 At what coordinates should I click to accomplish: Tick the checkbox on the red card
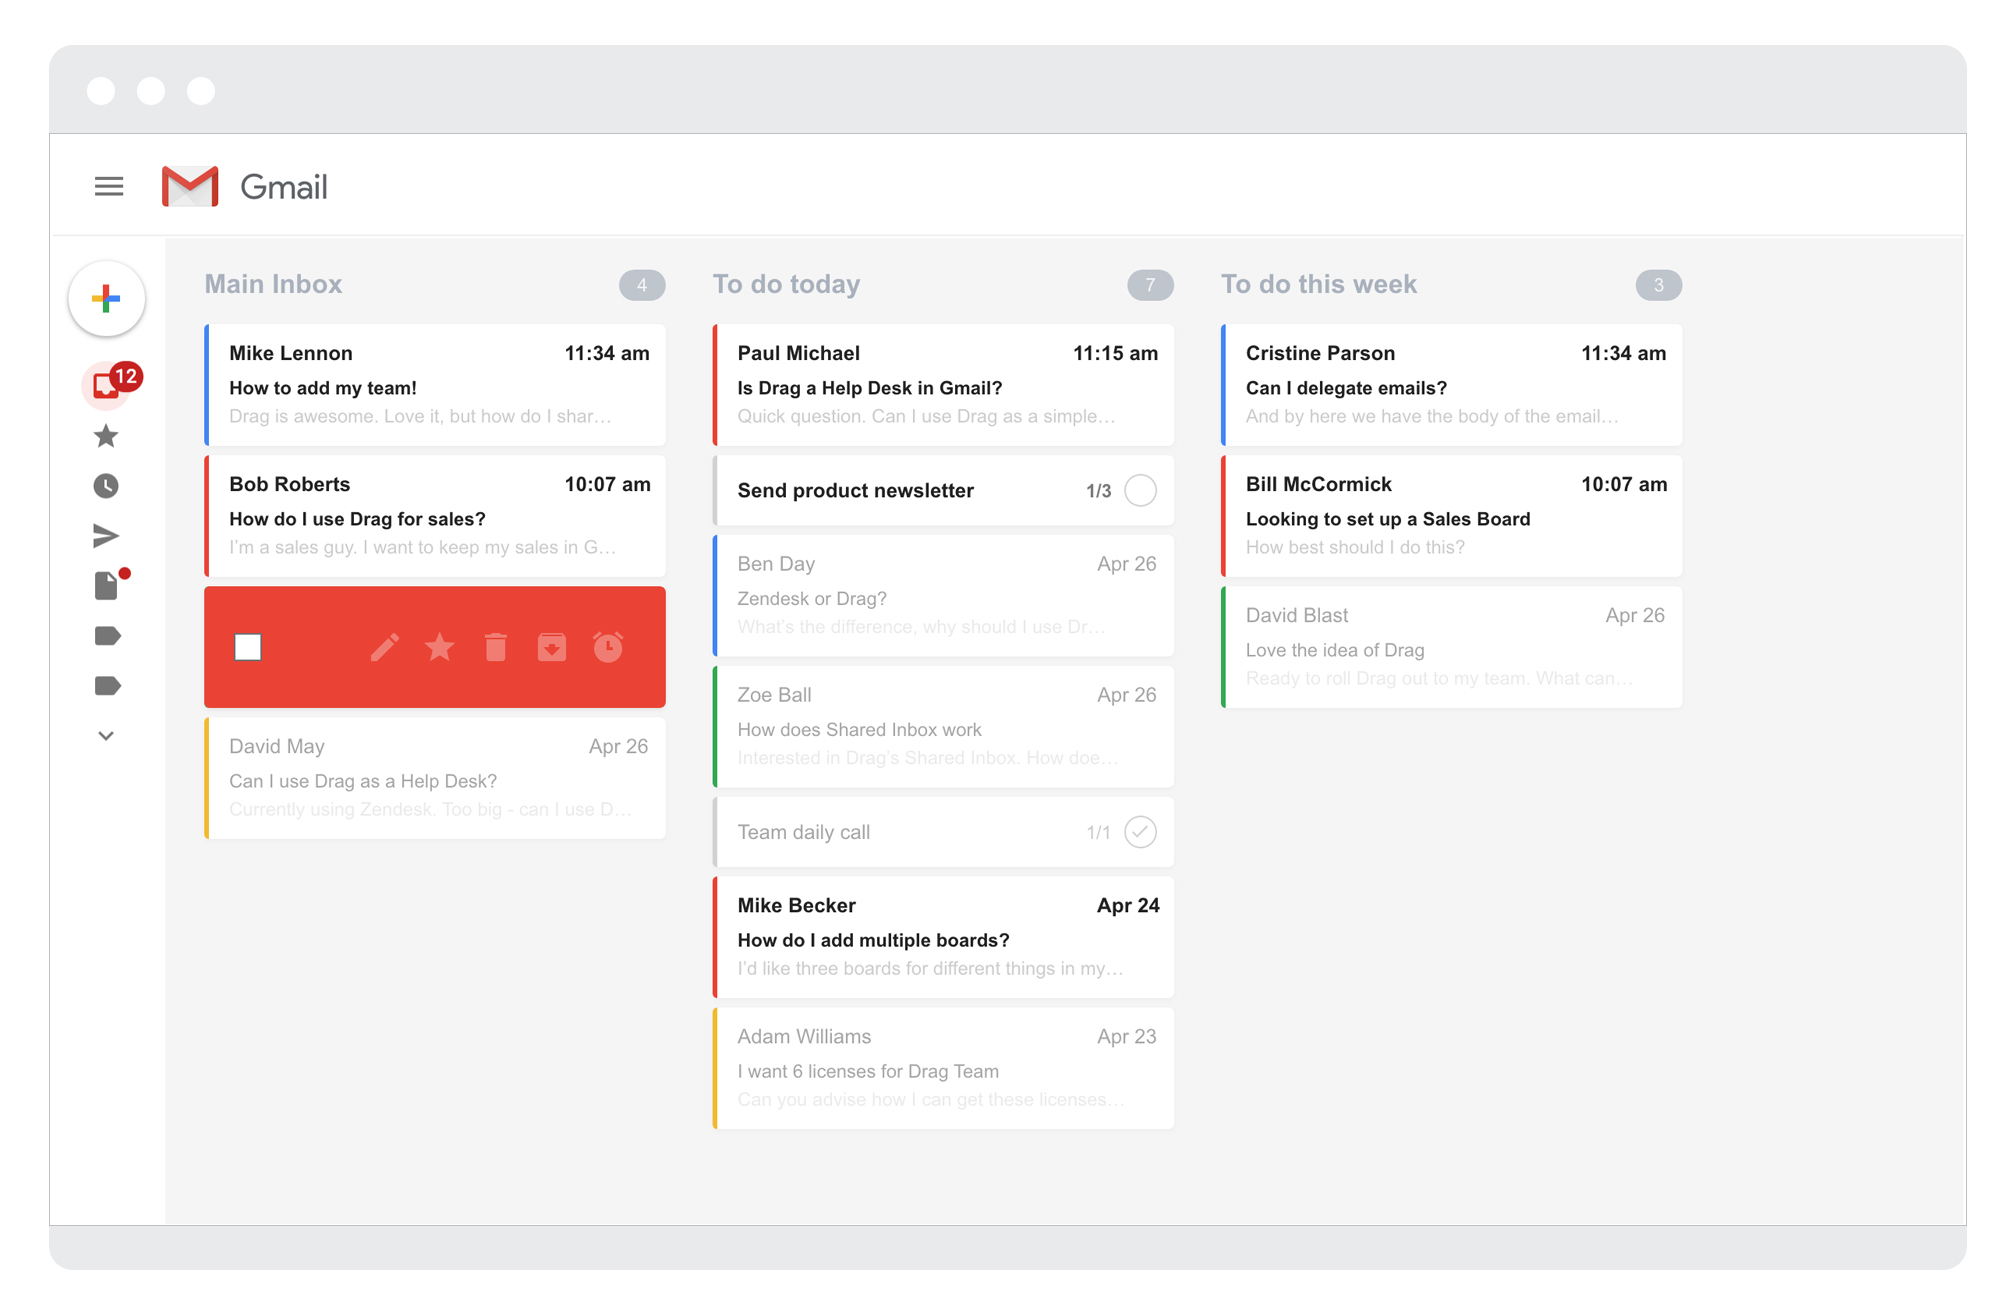248,647
